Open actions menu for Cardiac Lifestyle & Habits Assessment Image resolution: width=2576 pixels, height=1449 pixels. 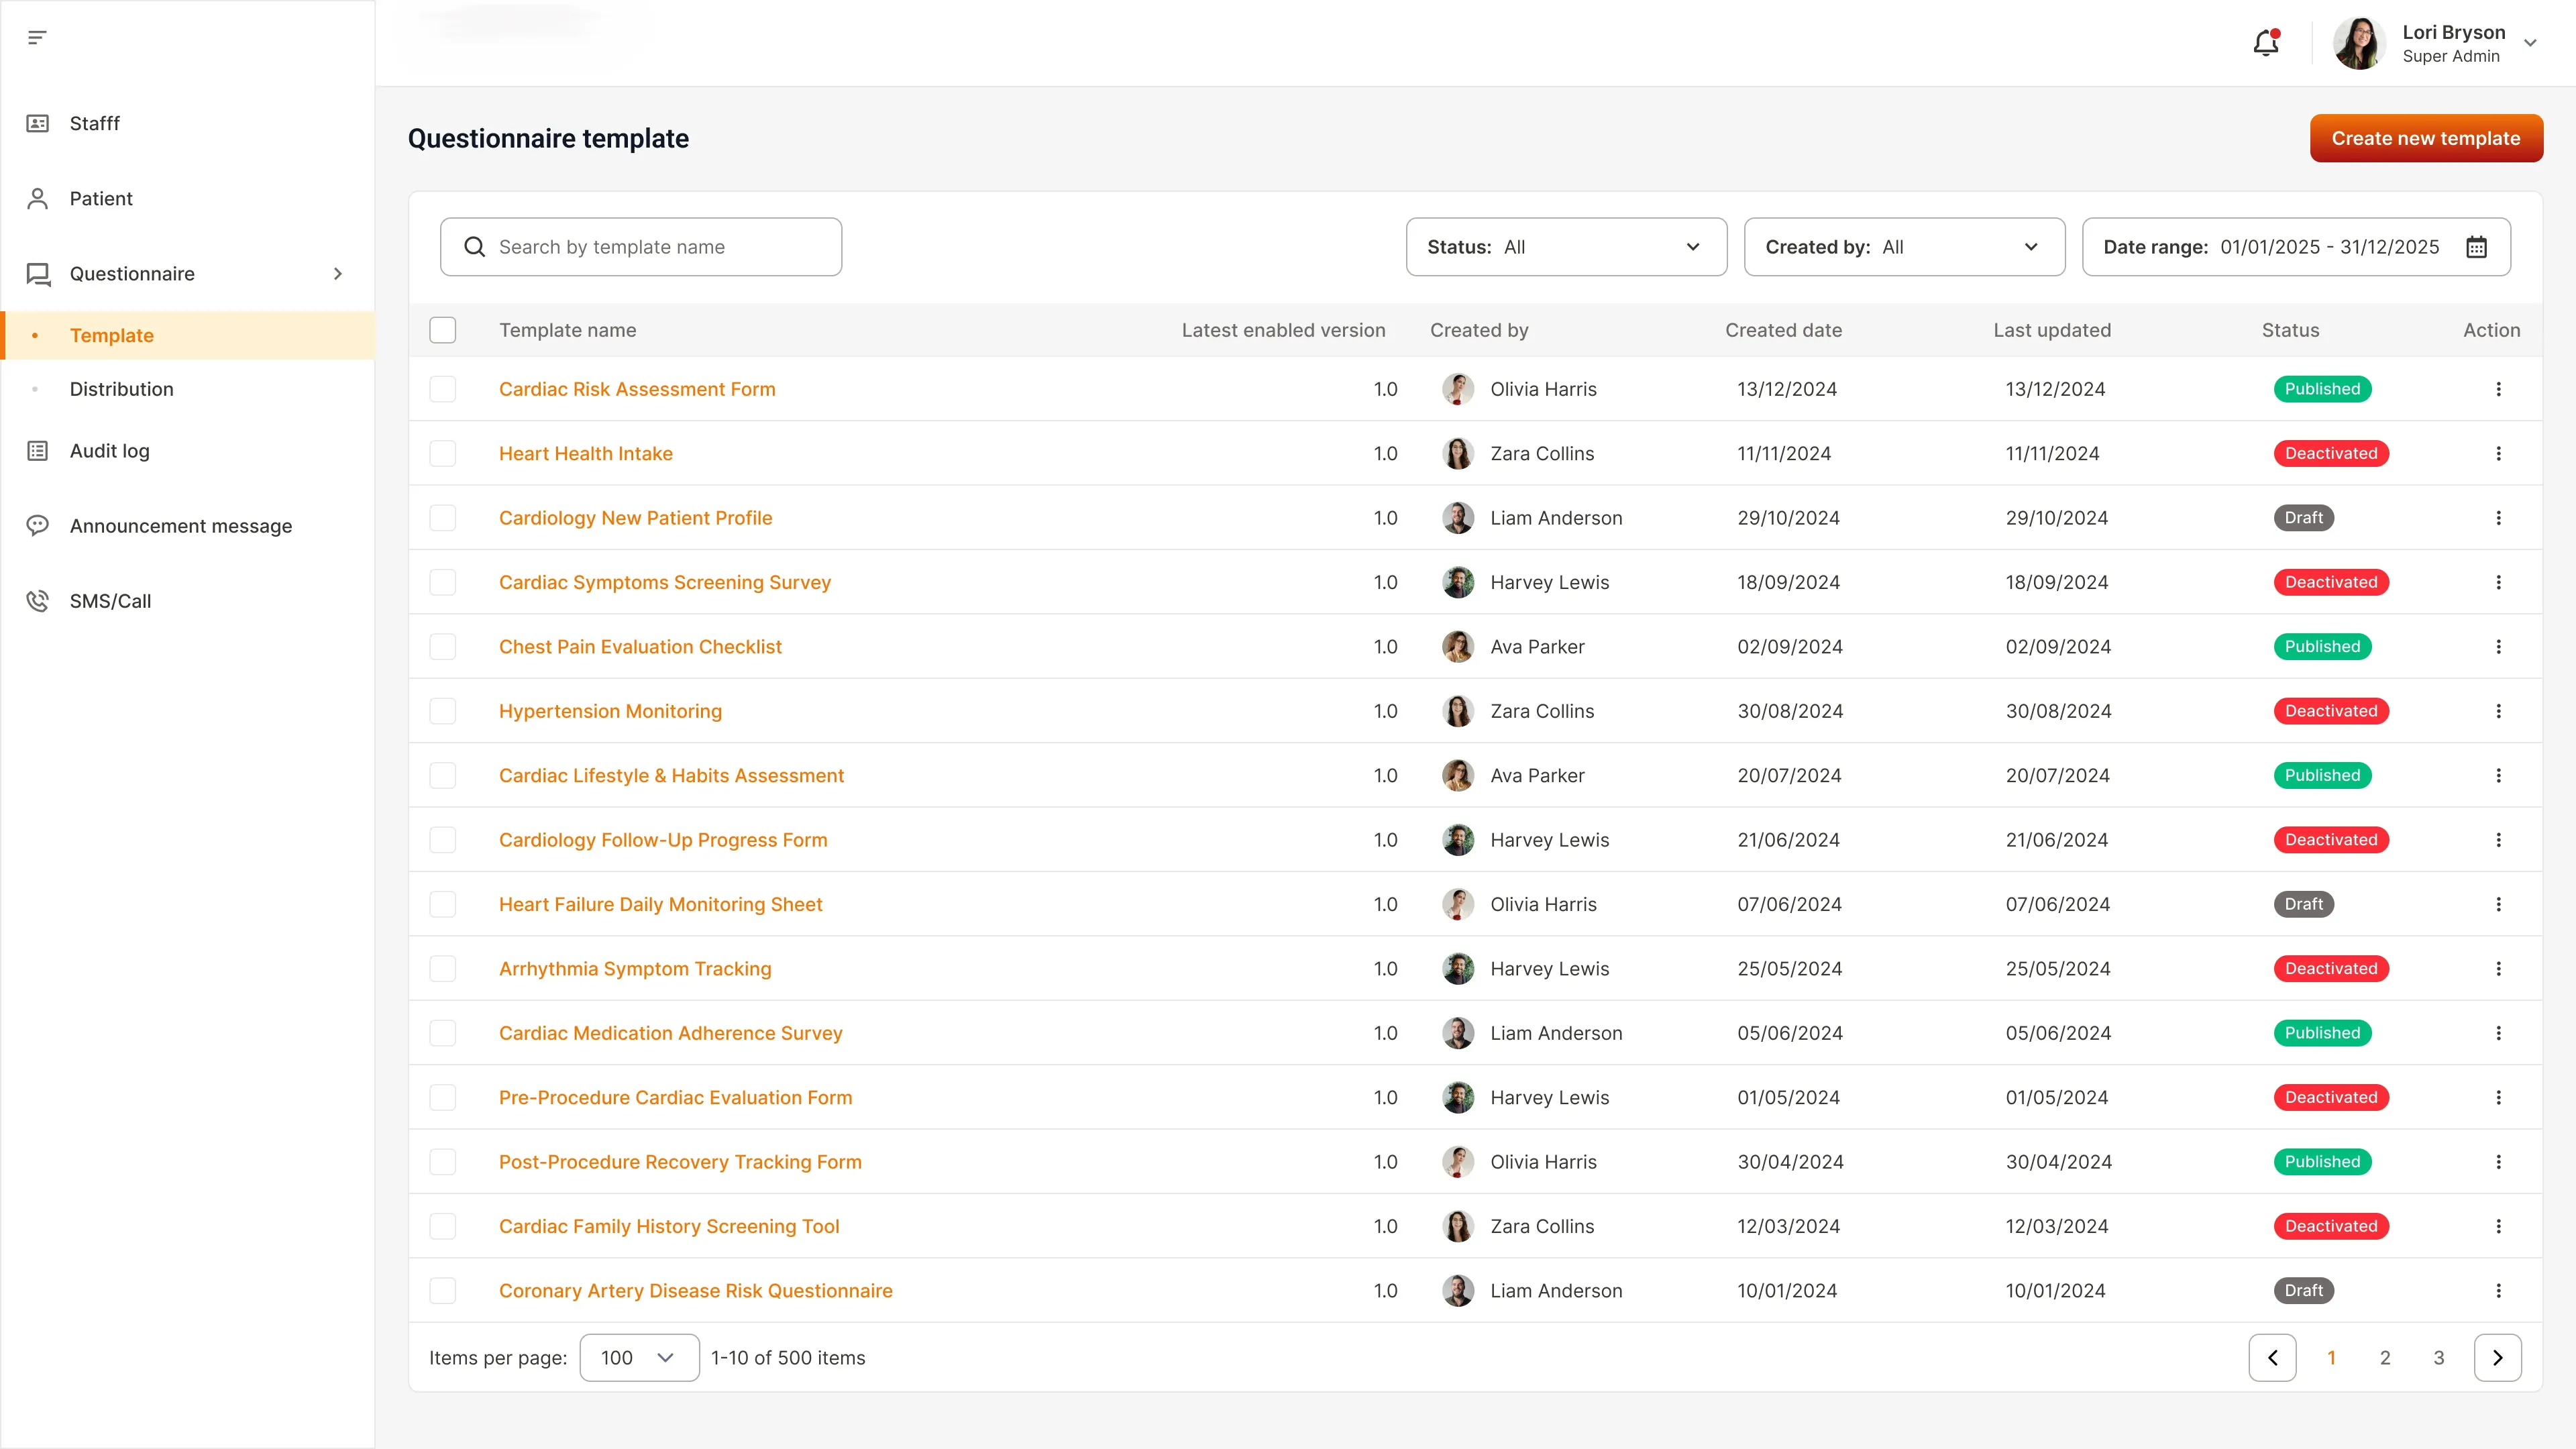2498,776
